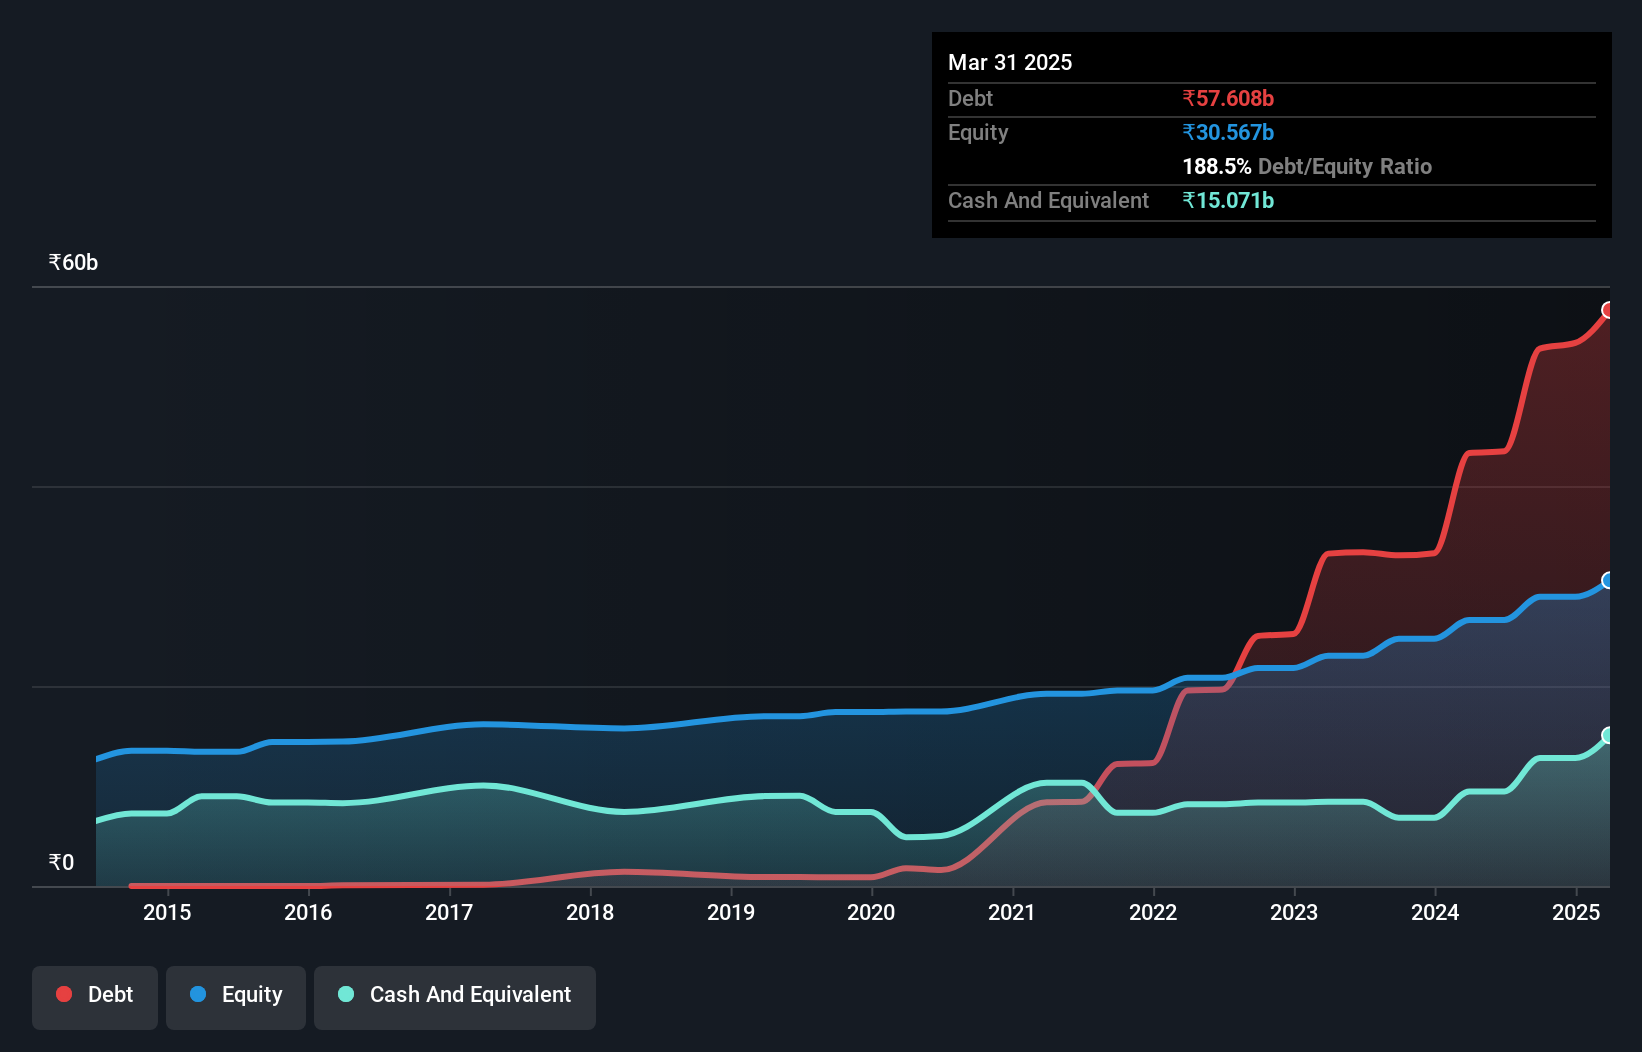The image size is (1642, 1052).
Task: Click the 188.5% Debt/Equity Ratio text
Action: click(1307, 166)
